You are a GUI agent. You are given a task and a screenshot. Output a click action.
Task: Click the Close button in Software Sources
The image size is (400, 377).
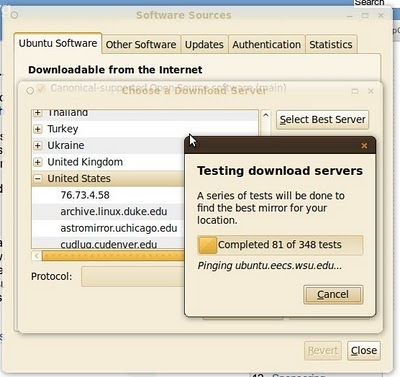[364, 350]
